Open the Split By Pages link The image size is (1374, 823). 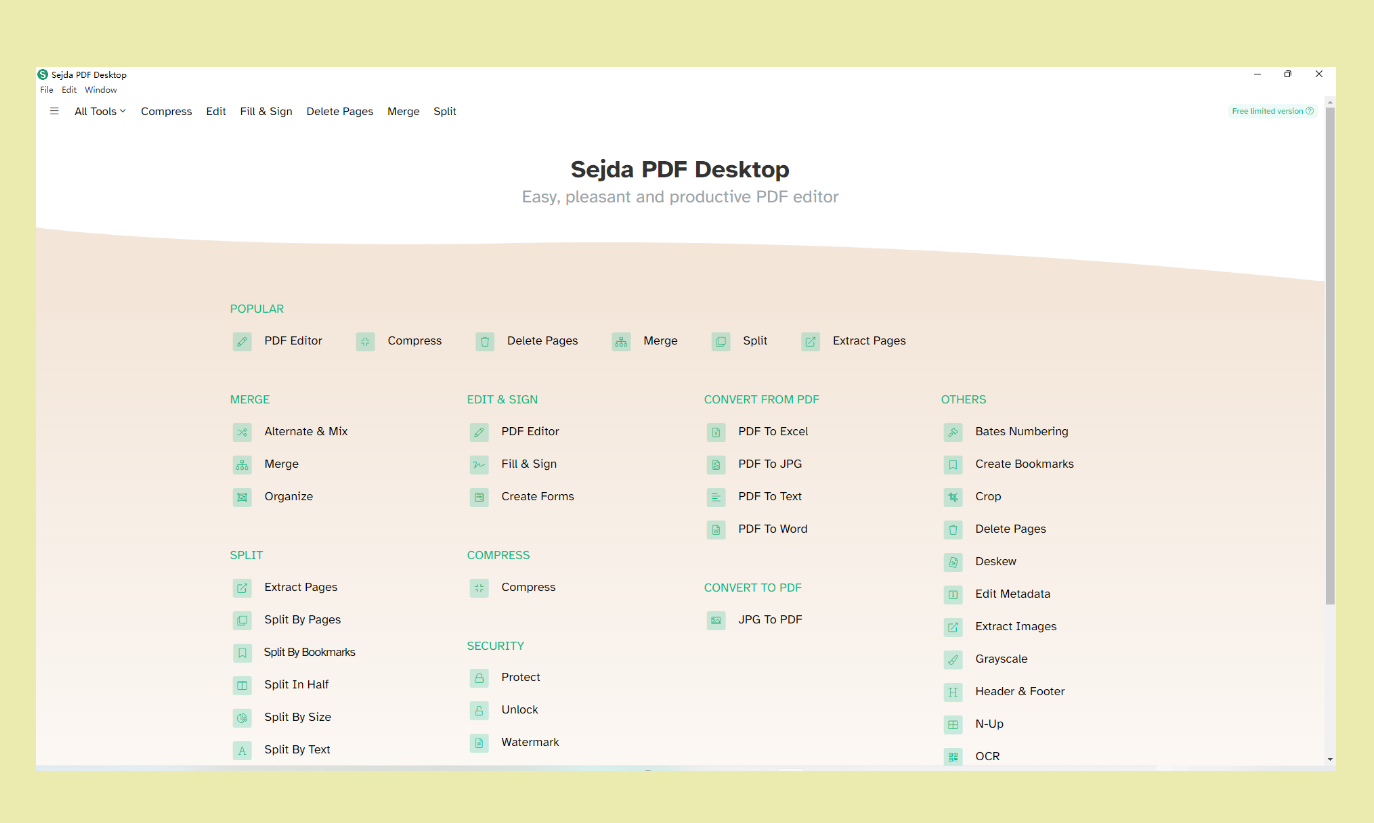(302, 620)
